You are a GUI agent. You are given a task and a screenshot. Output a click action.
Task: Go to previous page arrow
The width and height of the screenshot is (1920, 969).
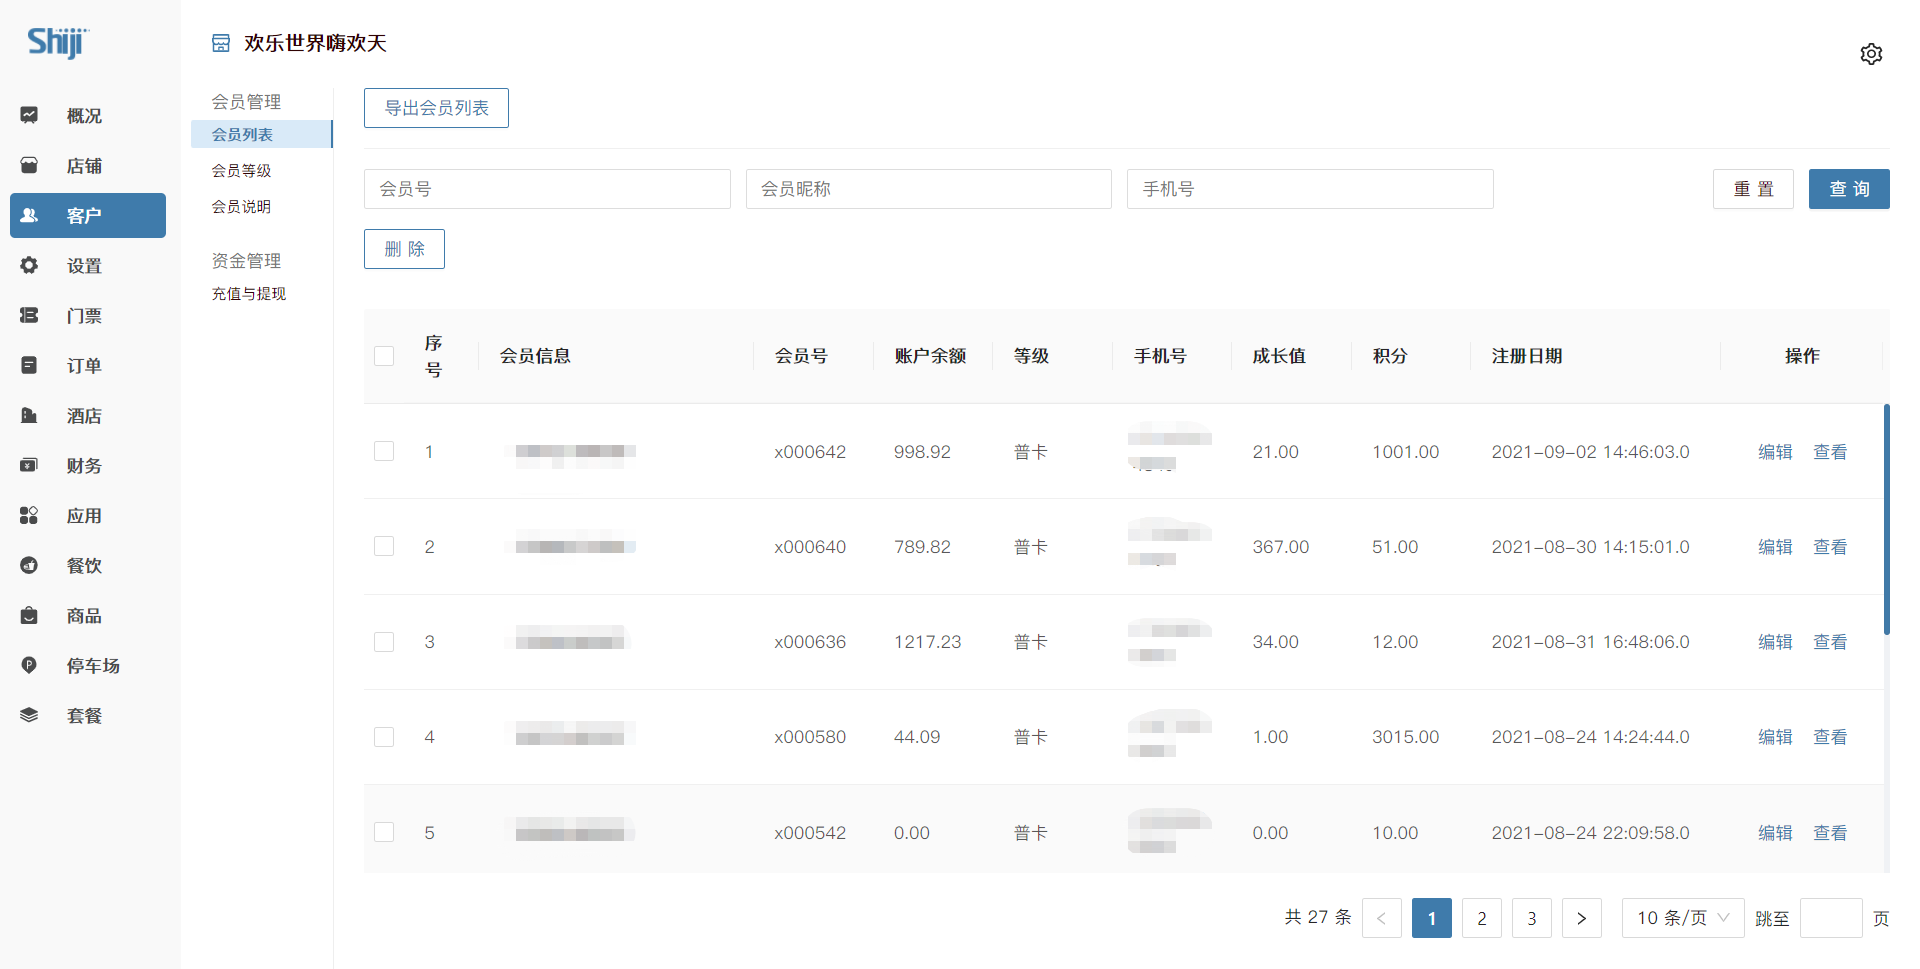[1381, 918]
